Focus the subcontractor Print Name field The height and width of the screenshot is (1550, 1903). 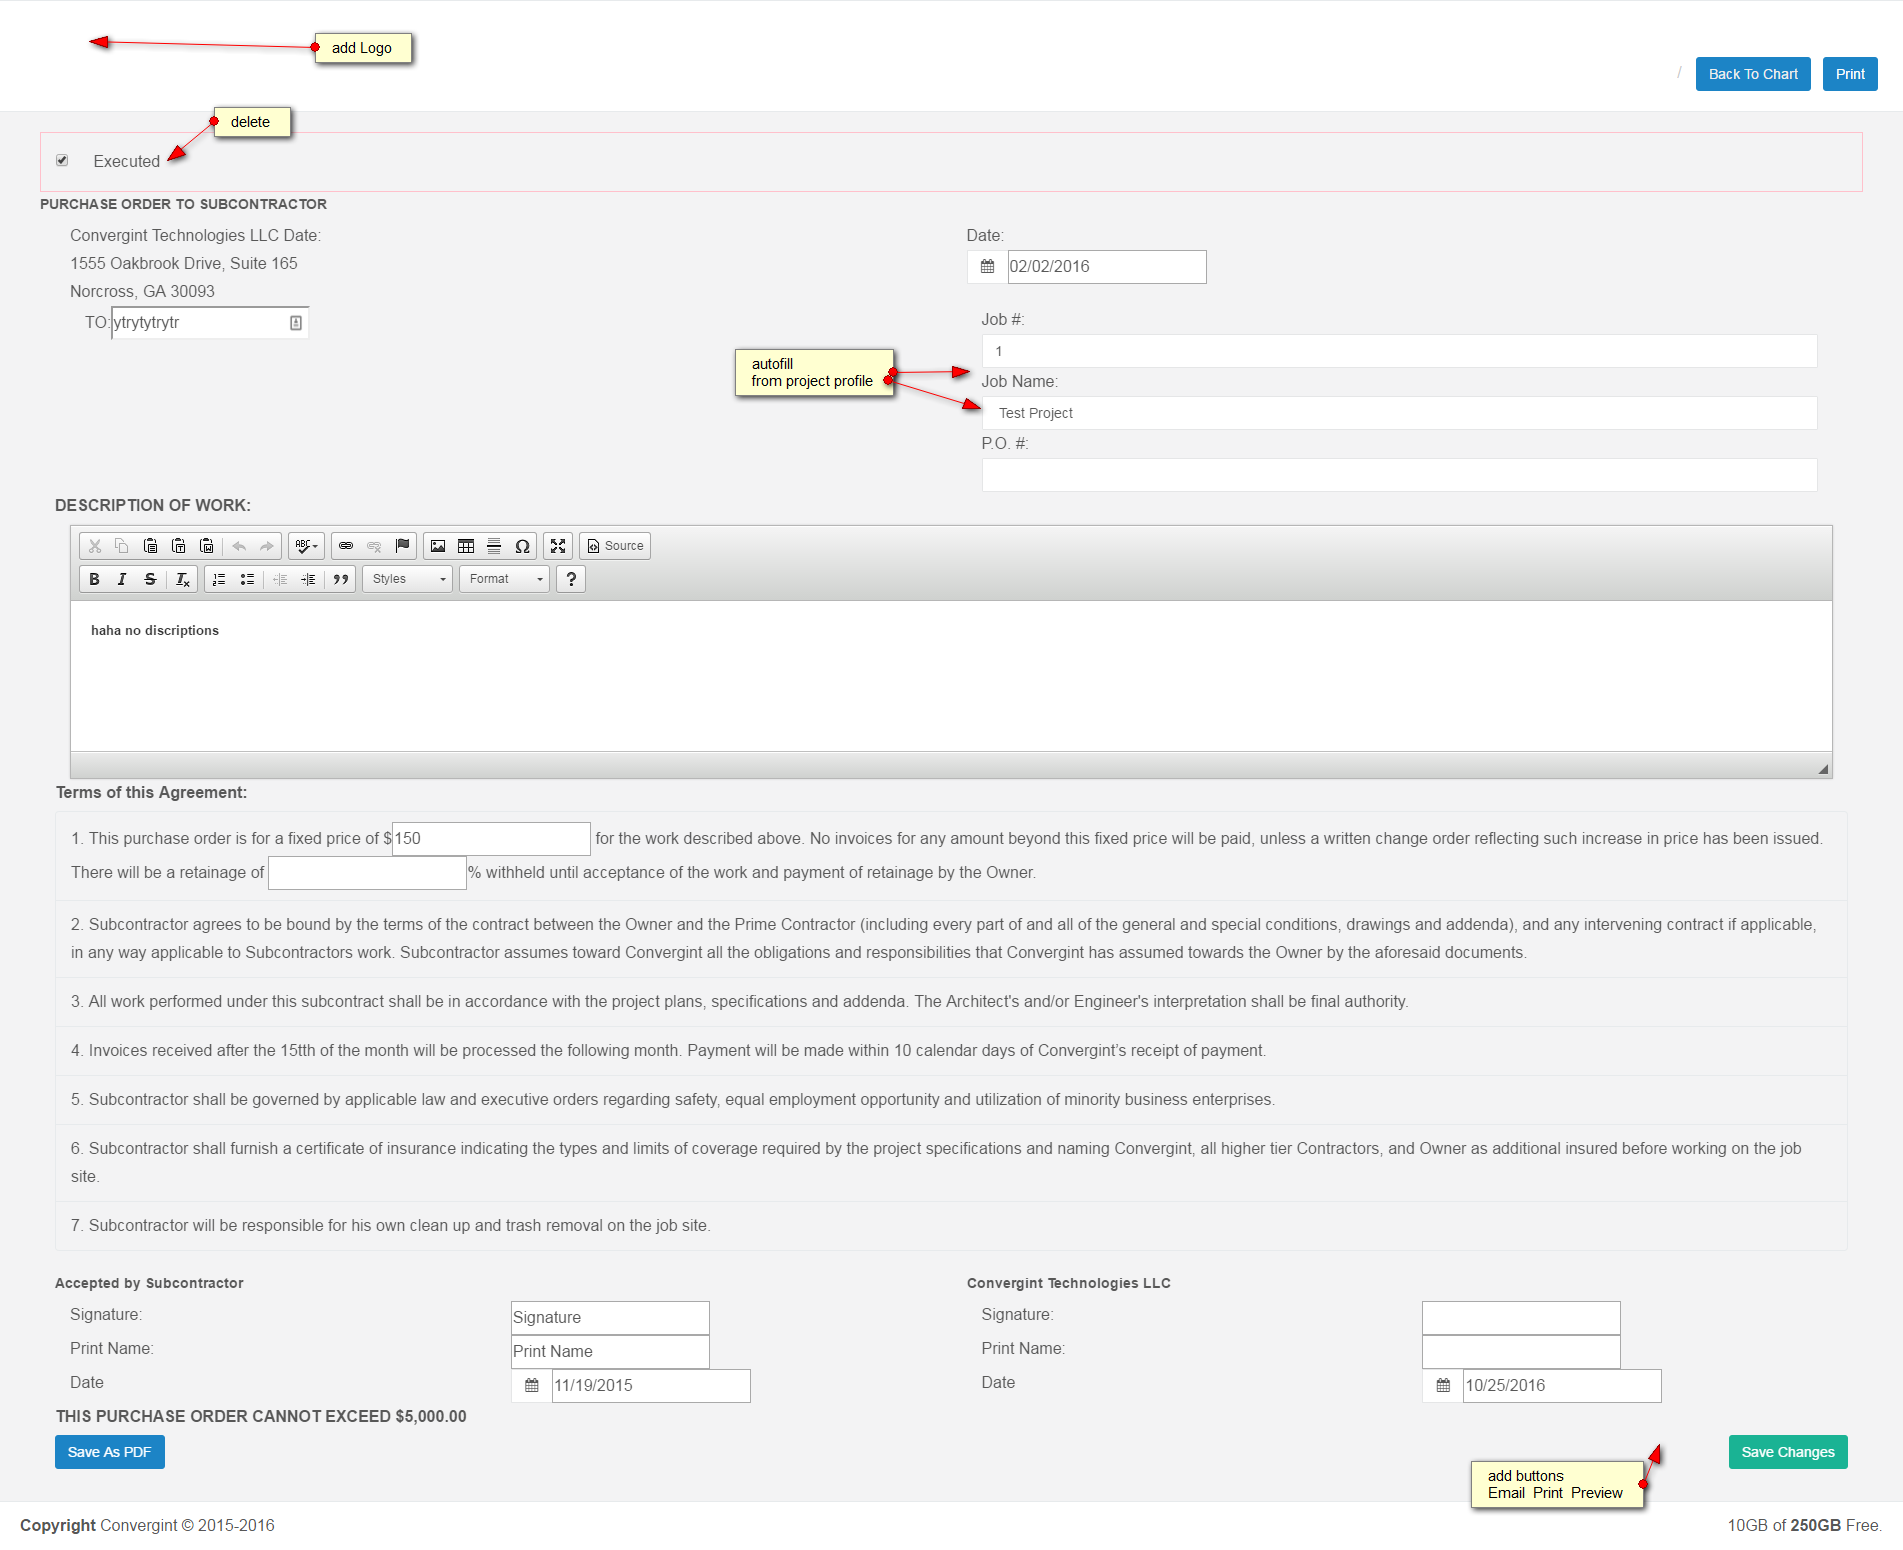coord(610,1352)
